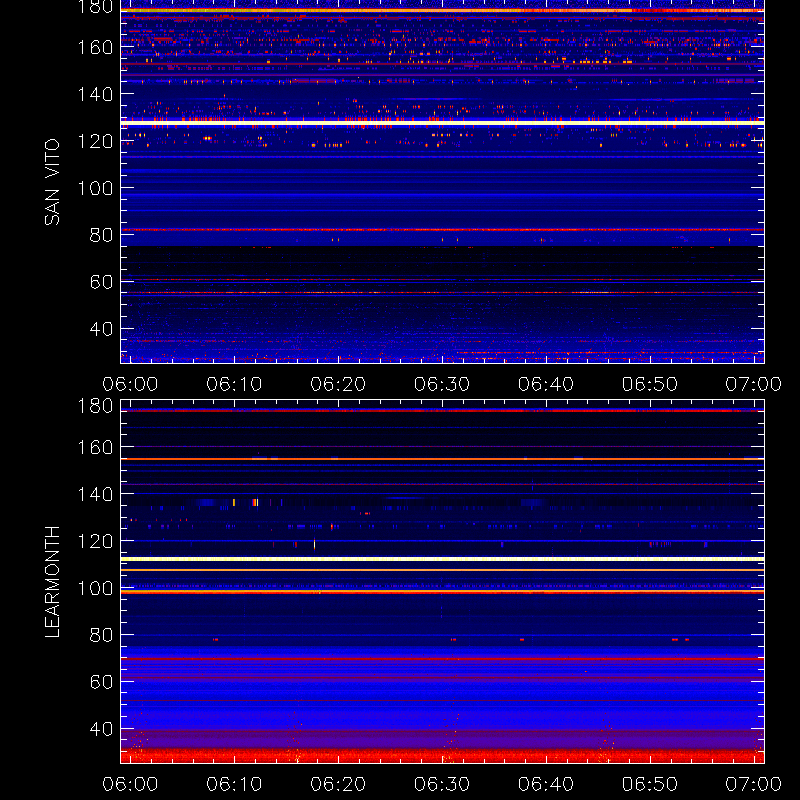The image size is (800, 800).
Task: Click 06:30 time label under Learmonth plot
Action: (442, 784)
